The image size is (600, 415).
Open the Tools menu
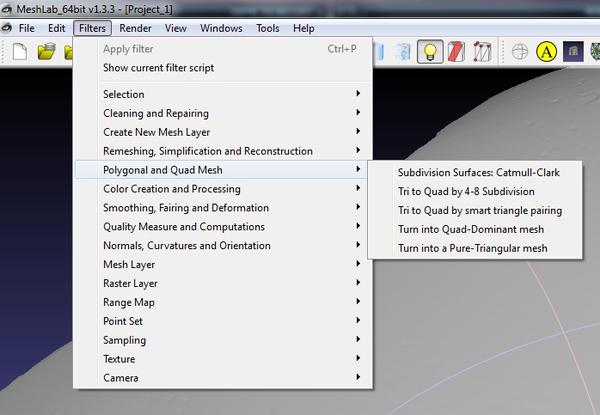pos(268,28)
